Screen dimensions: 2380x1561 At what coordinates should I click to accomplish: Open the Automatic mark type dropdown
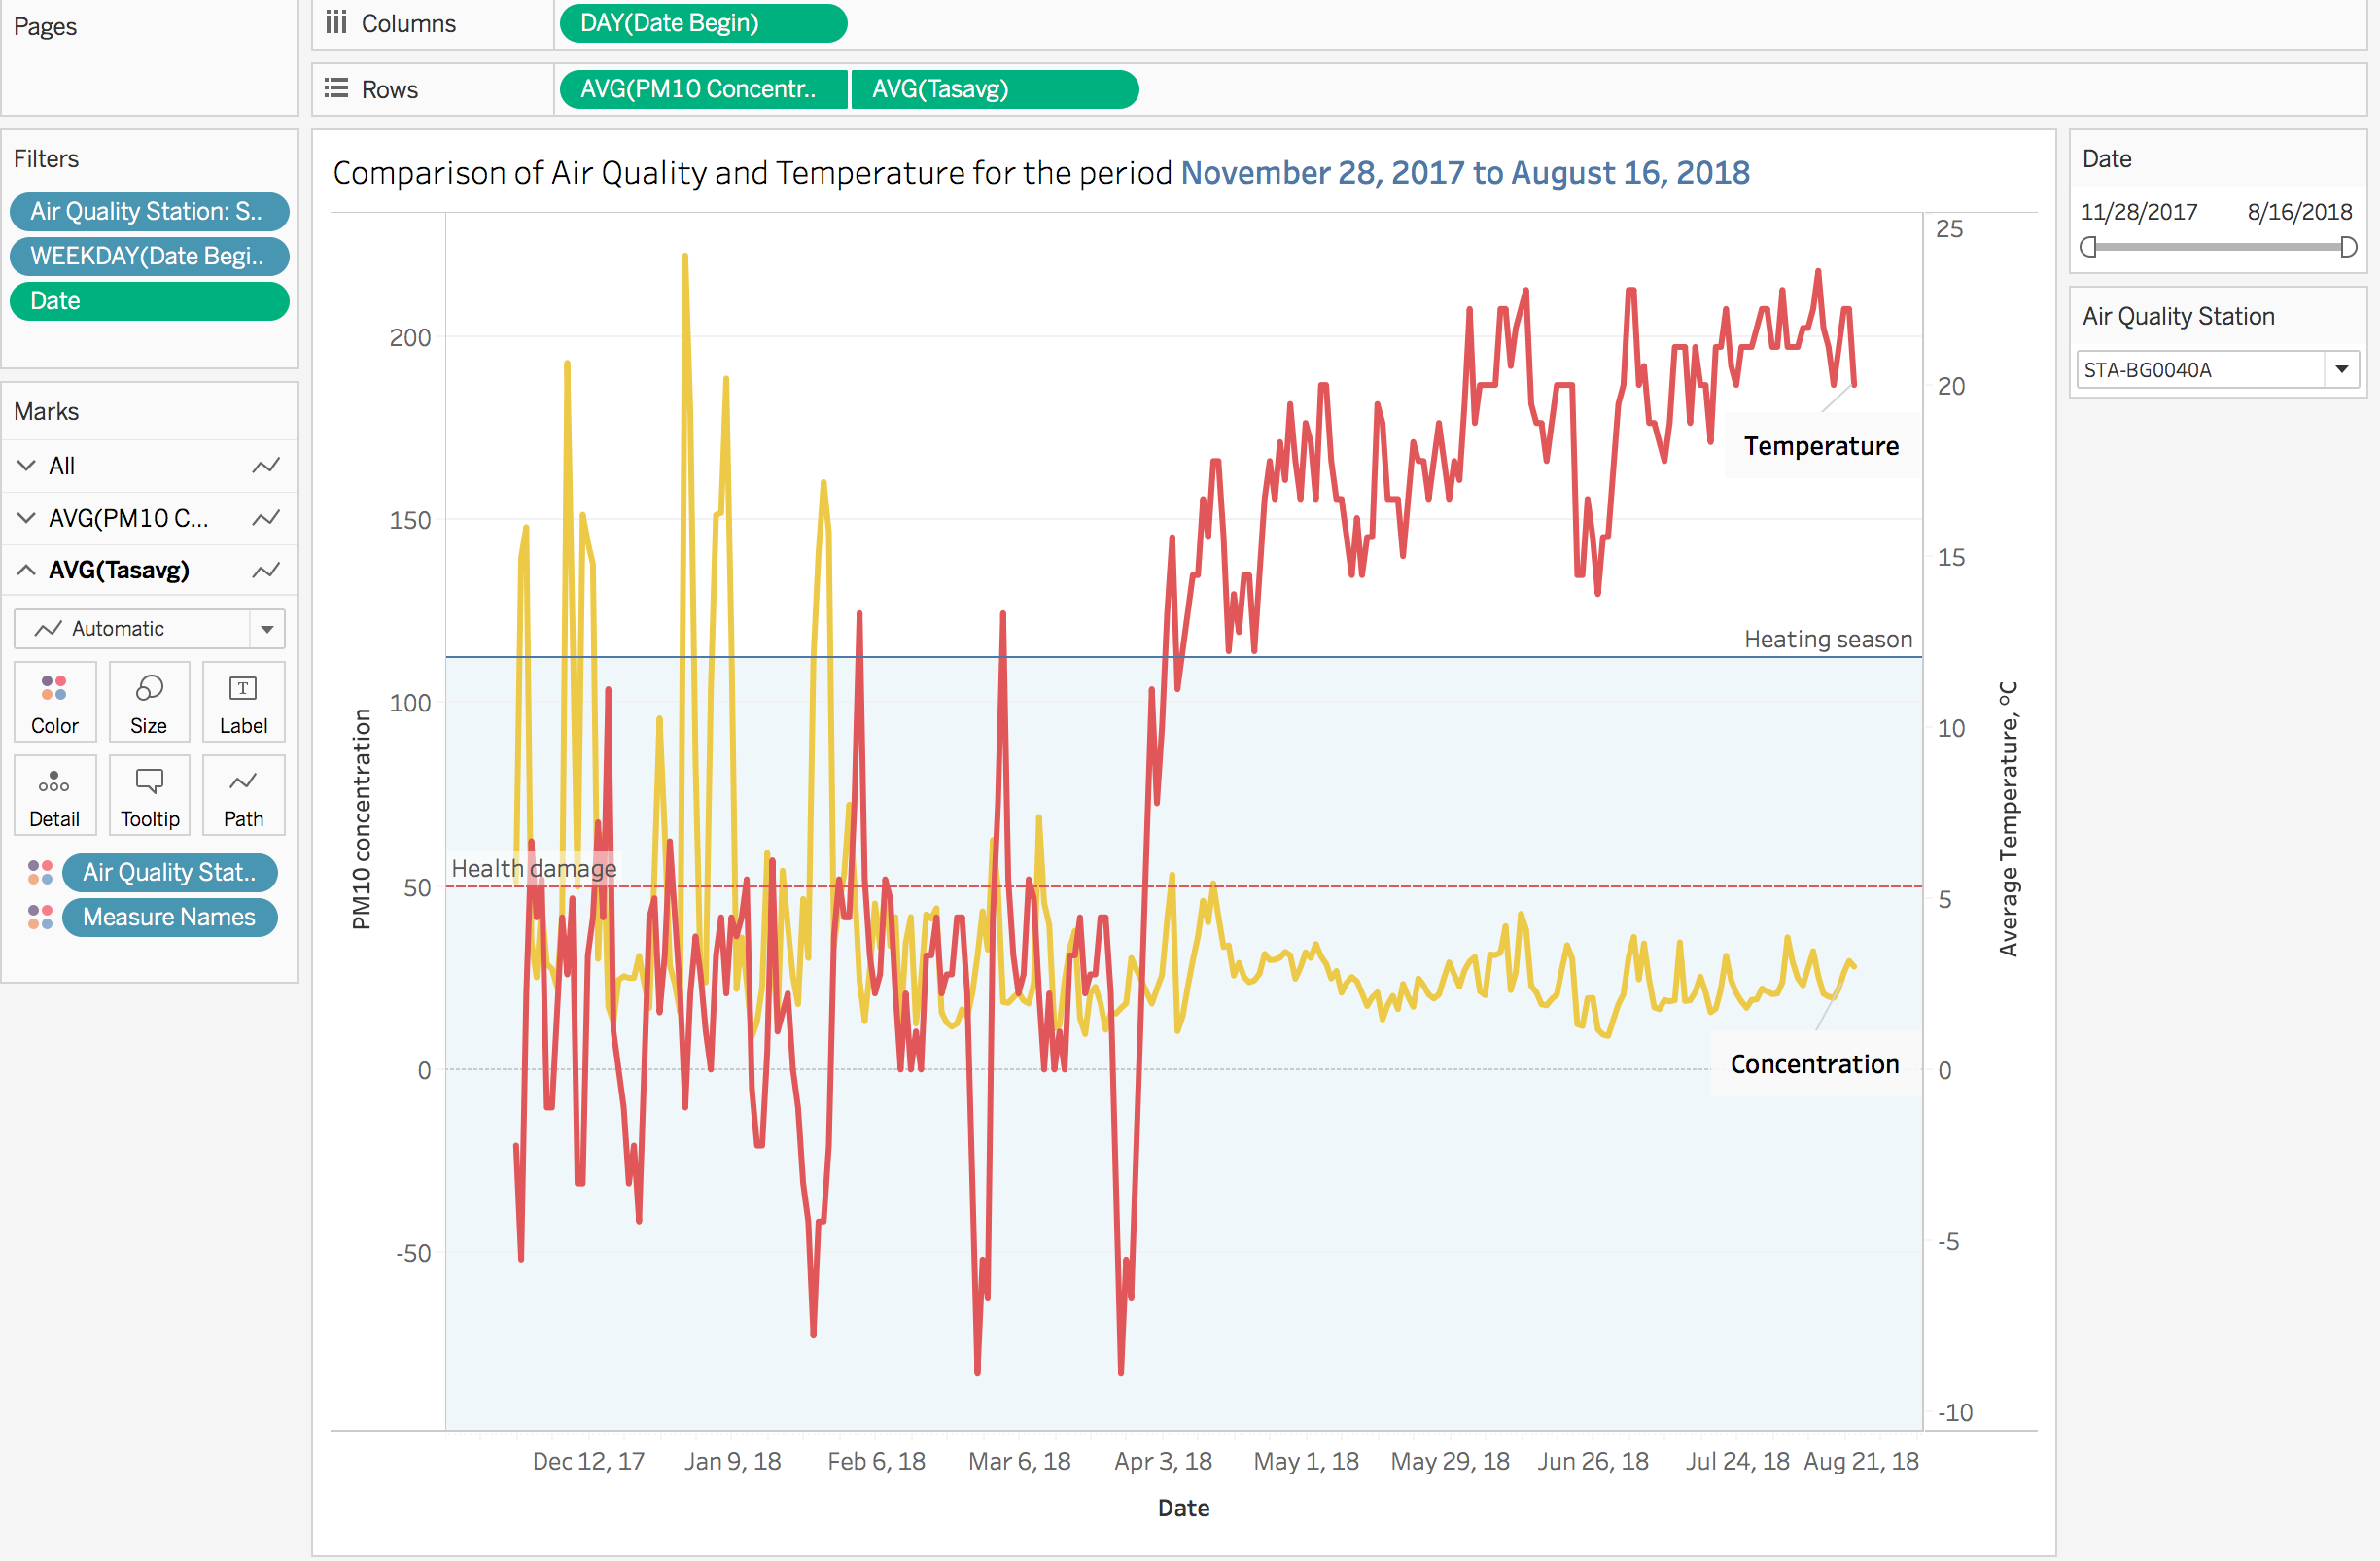tap(150, 629)
